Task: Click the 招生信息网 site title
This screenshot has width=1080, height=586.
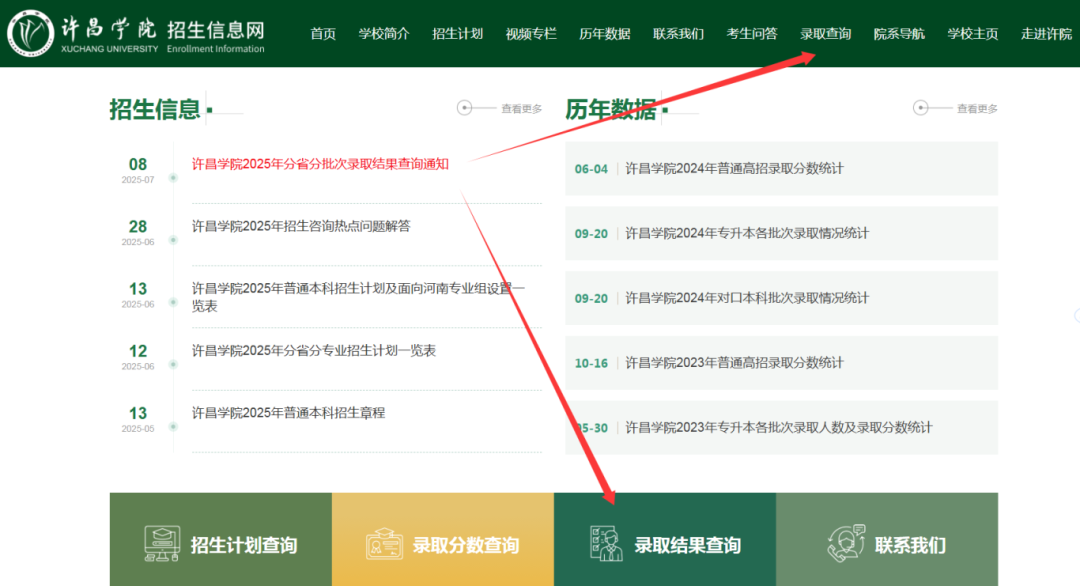Action: coord(216,30)
